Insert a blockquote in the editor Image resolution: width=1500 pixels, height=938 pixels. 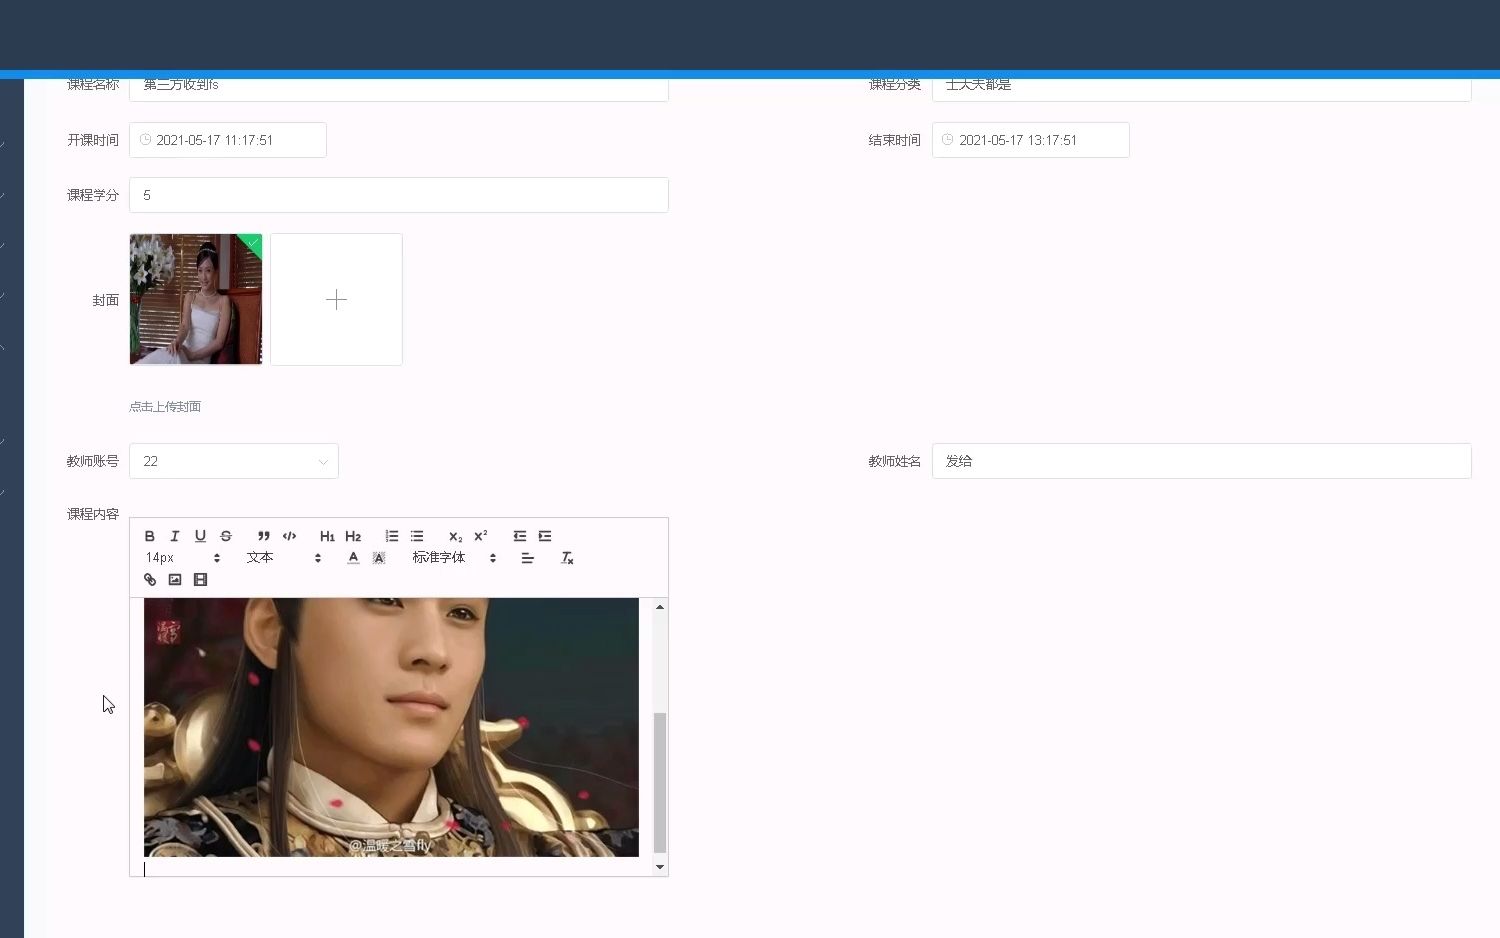pos(264,536)
